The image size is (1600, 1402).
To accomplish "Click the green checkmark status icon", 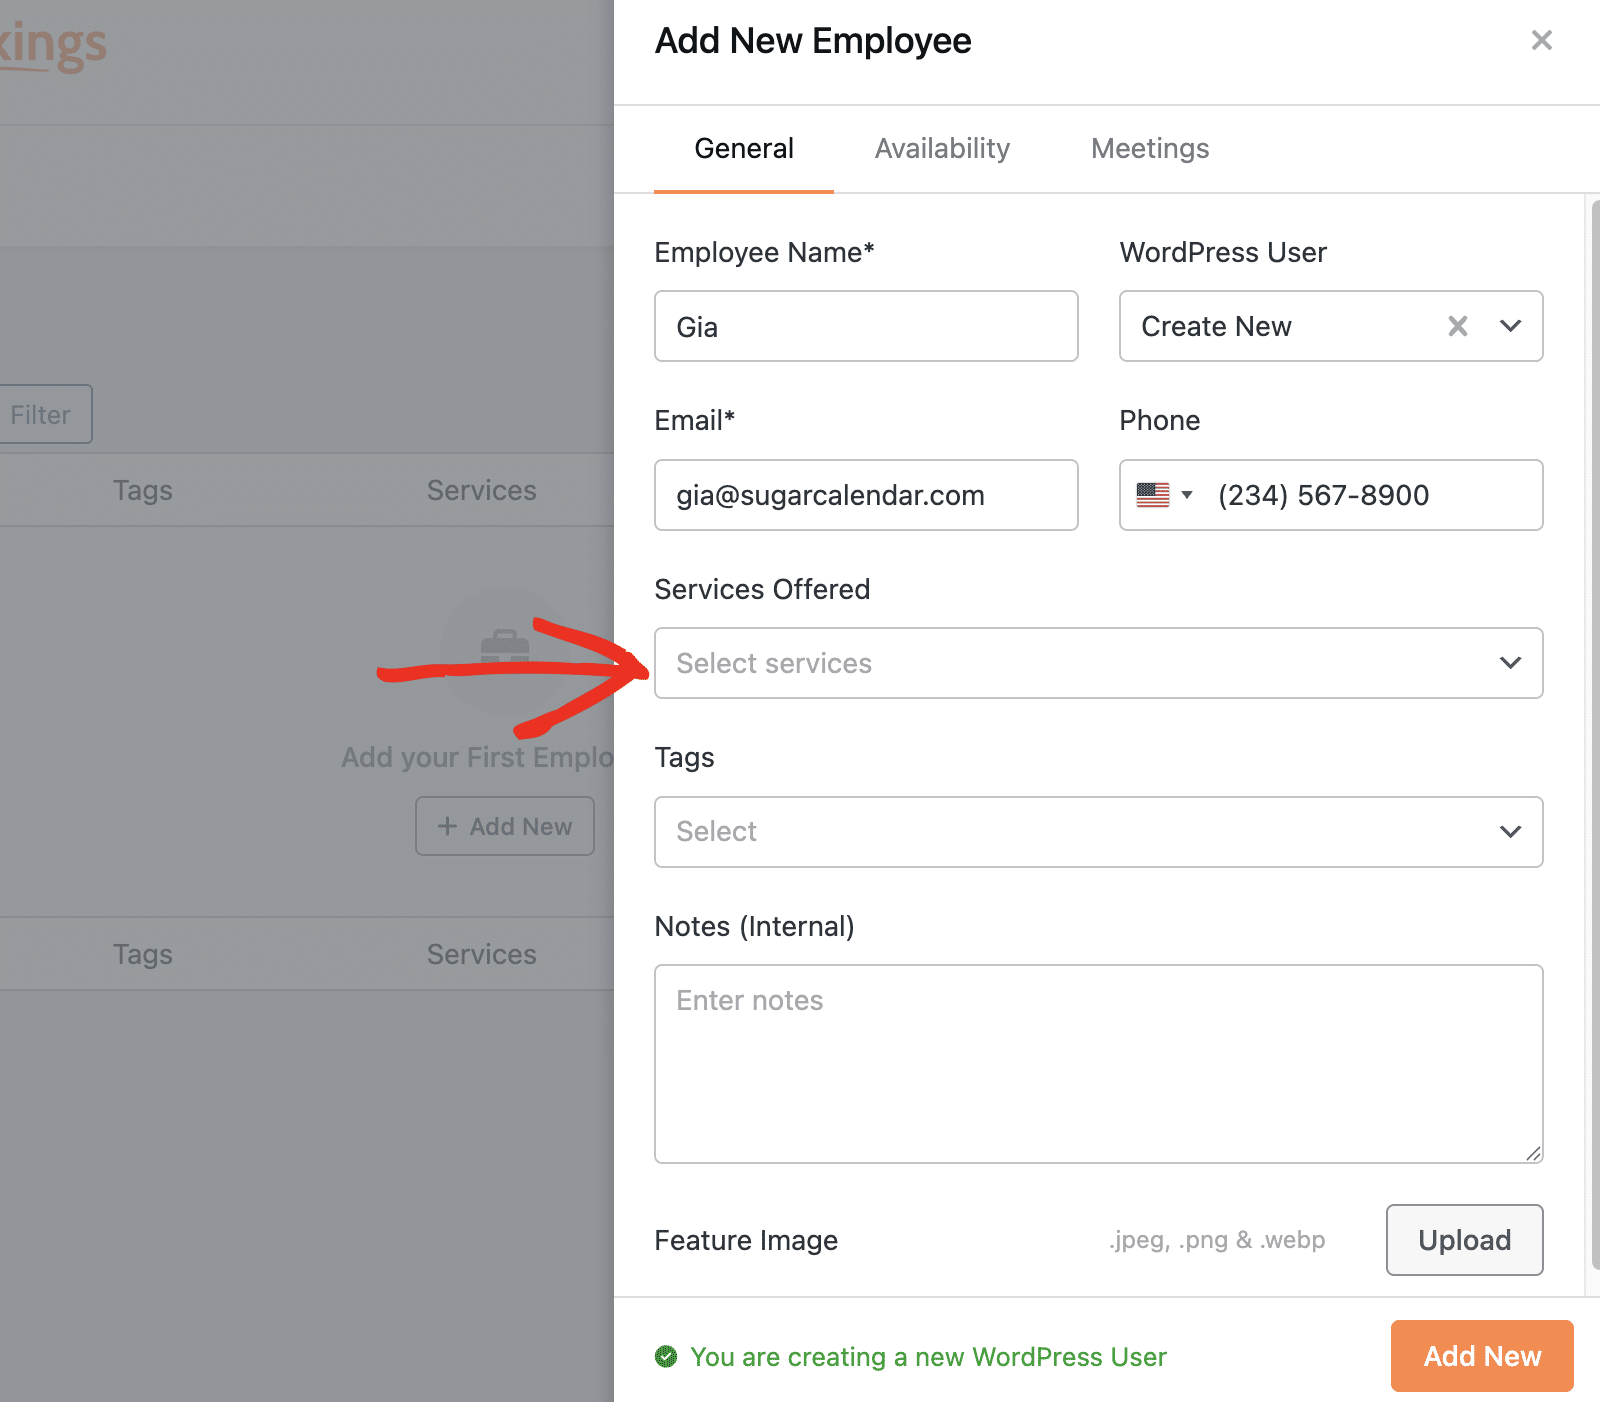I will coord(666,1356).
